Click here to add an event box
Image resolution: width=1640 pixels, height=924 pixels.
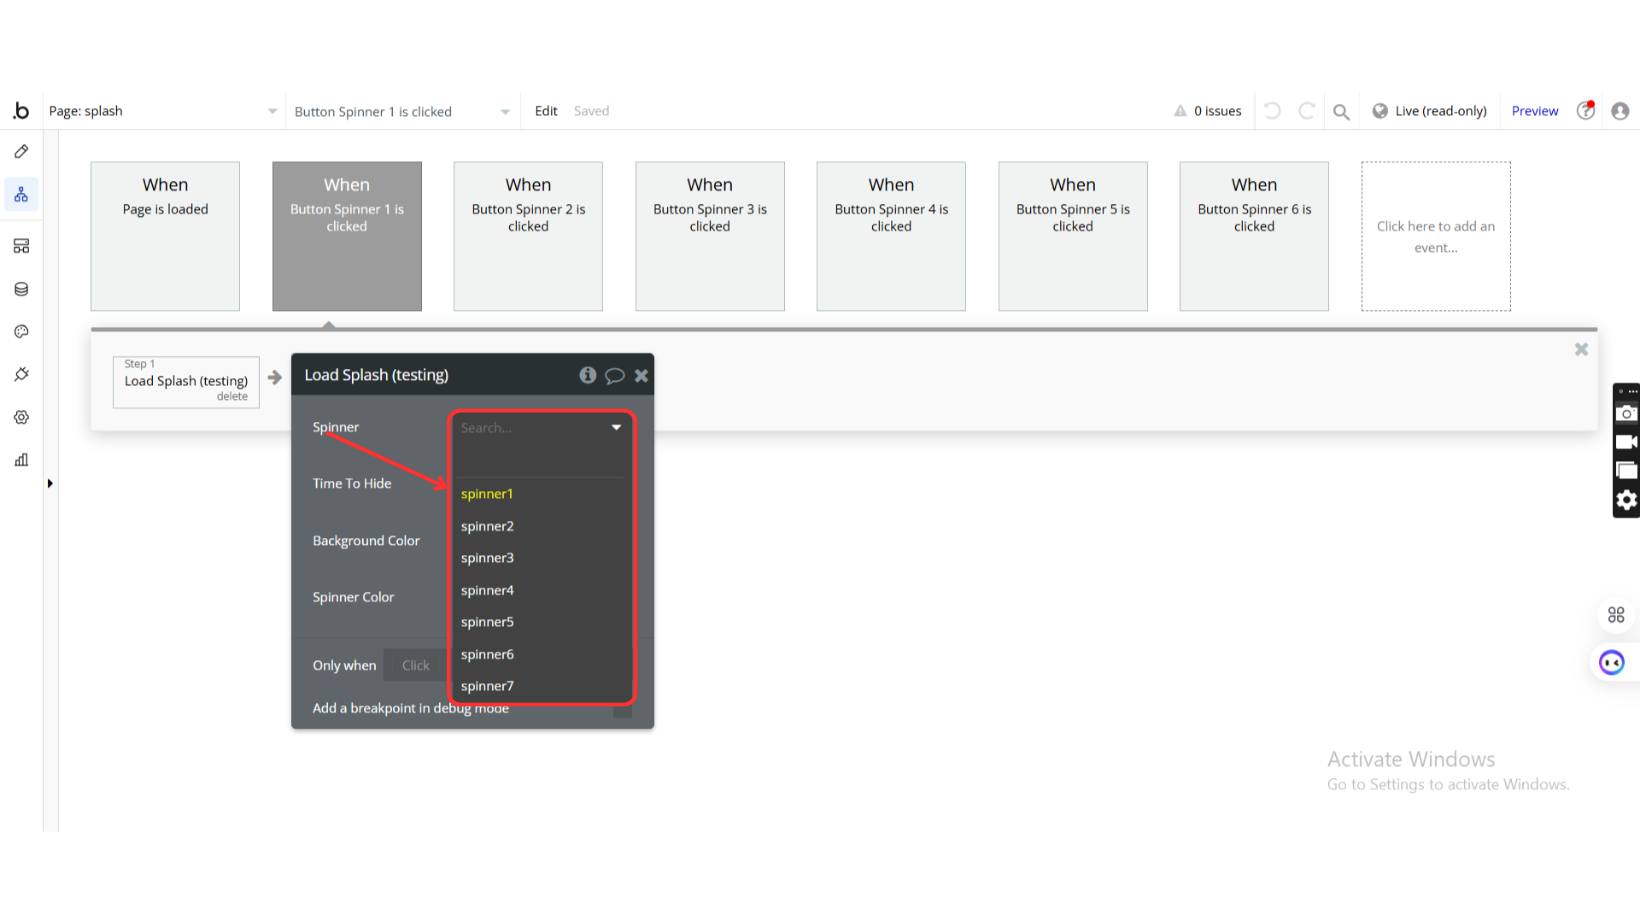point(1436,236)
